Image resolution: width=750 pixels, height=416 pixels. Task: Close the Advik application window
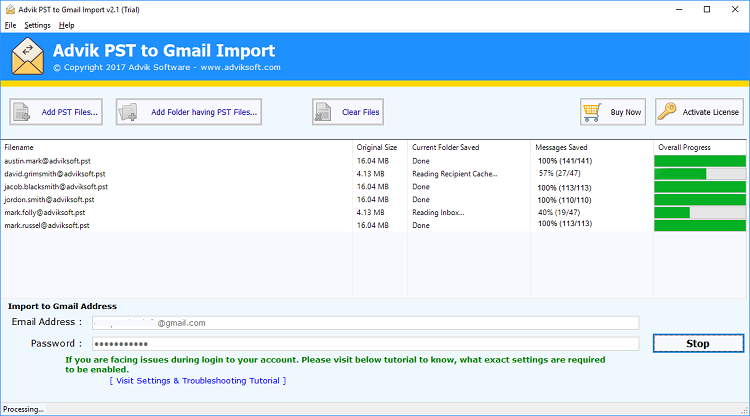coord(735,10)
